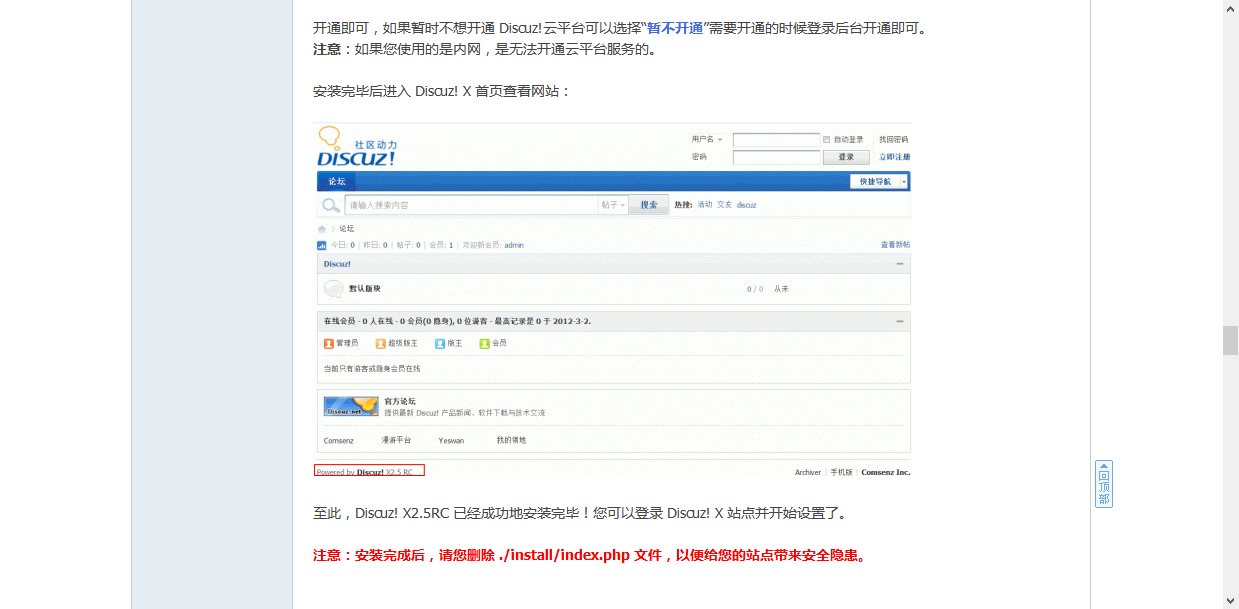
Task: Click the Discuz.net banner image
Action: tap(351, 406)
